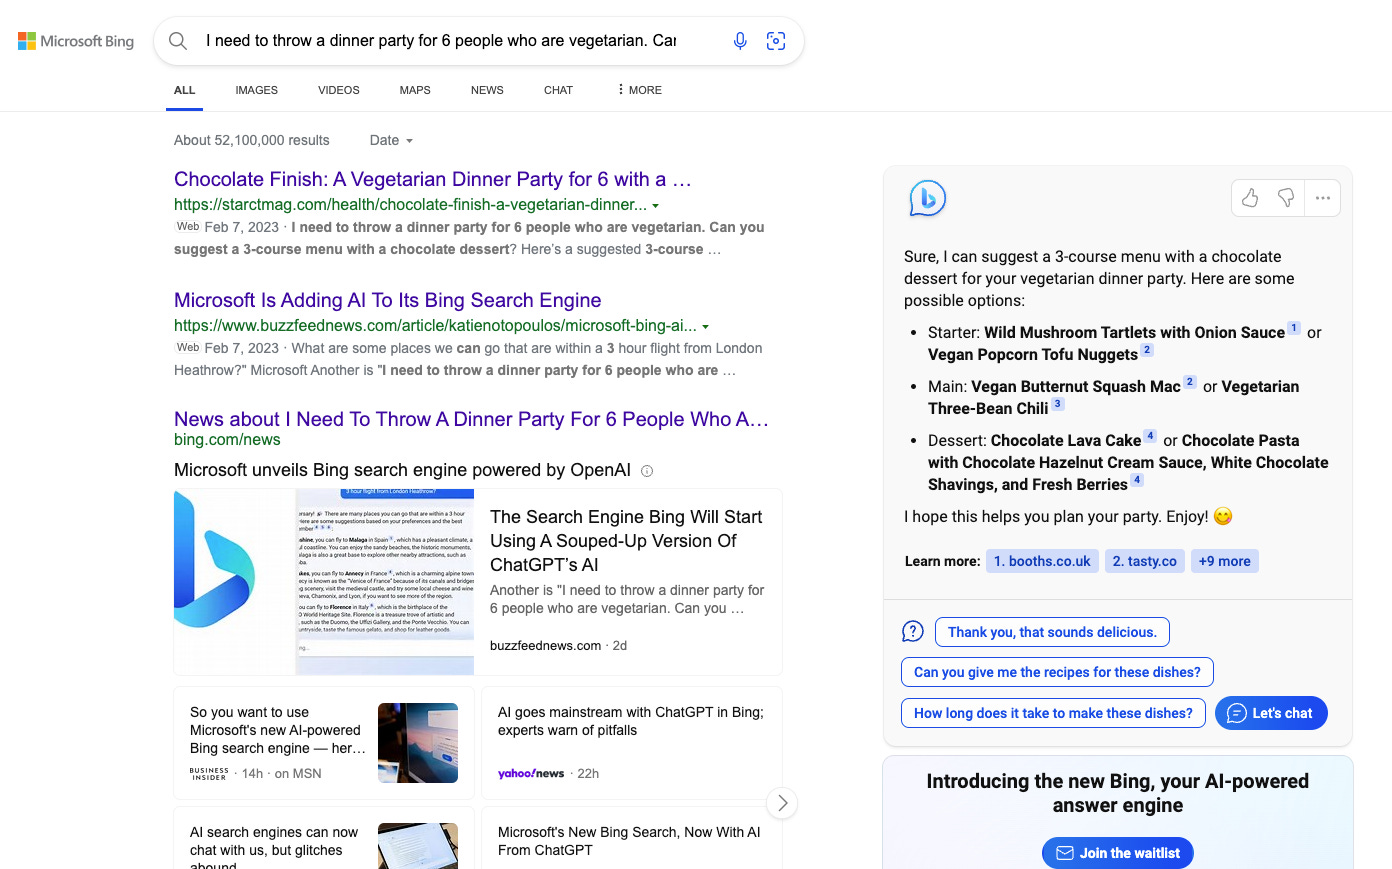Viewport: 1392px width, 869px height.
Task: Click the question mark suggestions icon
Action: (x=913, y=631)
